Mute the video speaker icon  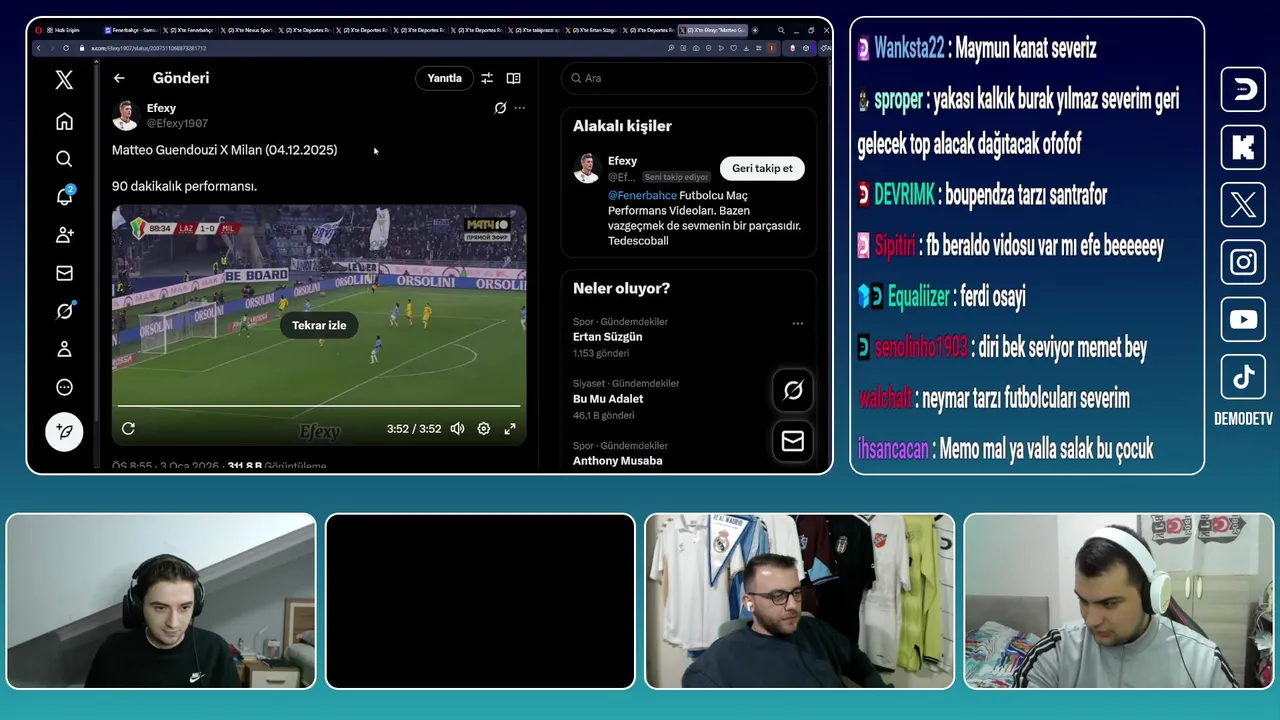pos(457,429)
